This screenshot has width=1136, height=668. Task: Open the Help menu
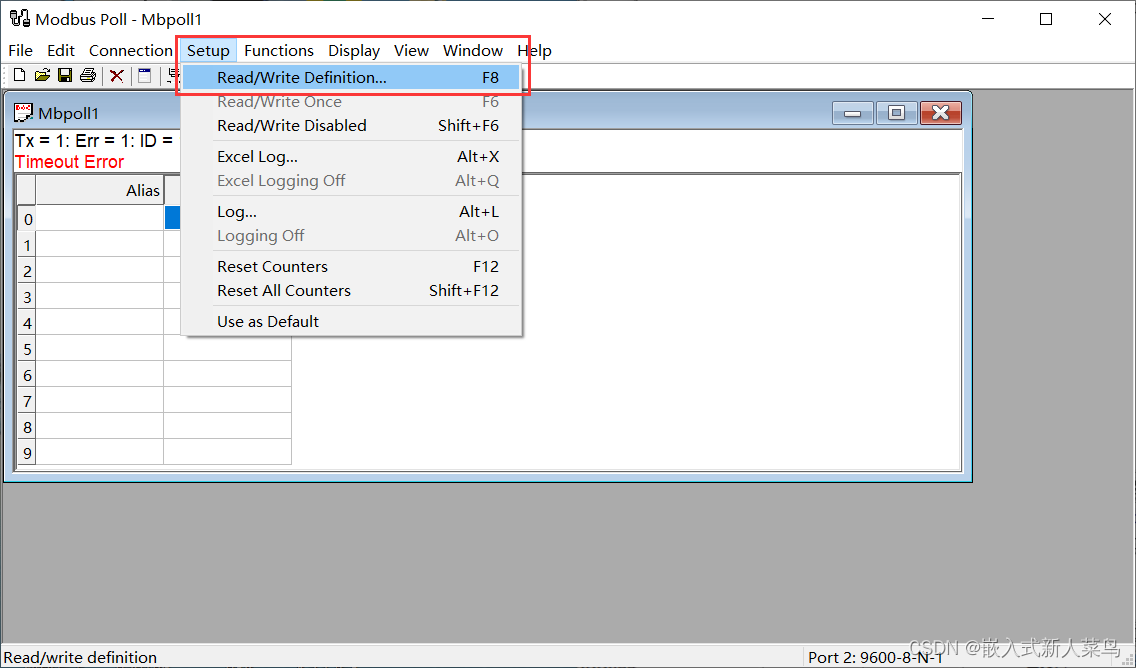point(535,51)
